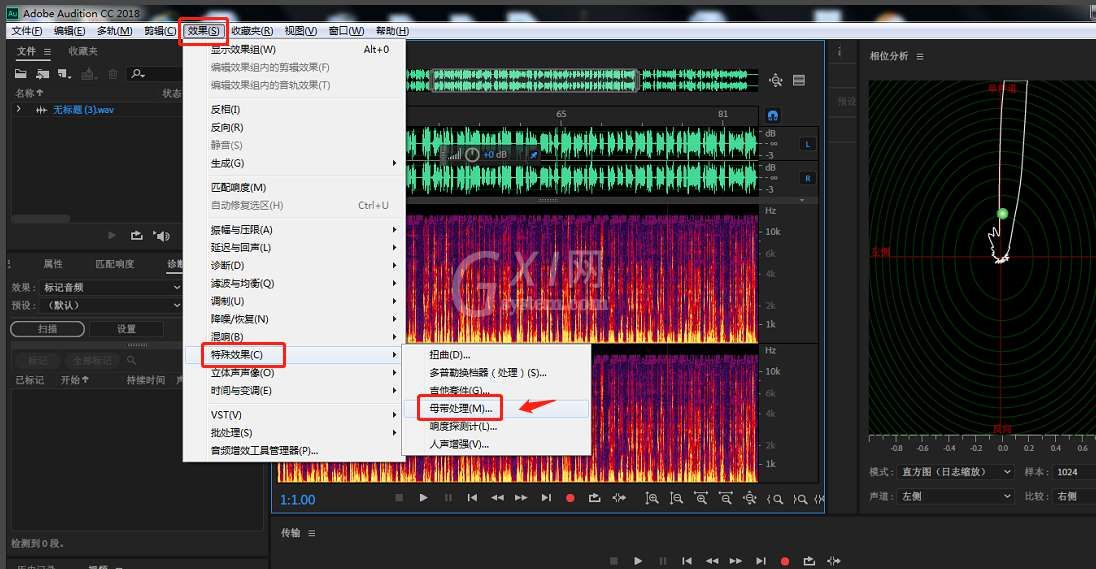1096x569 pixels.
Task: Click the 扫描 button
Action: 48,329
